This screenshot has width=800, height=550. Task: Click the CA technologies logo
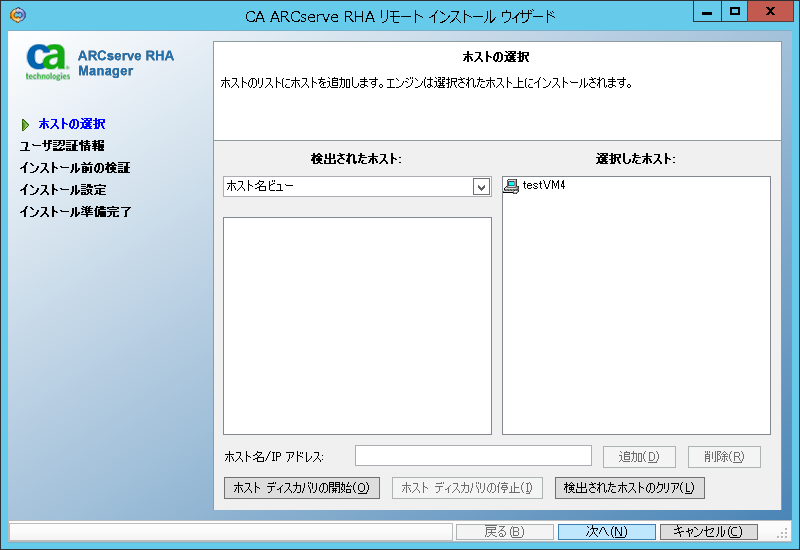tap(47, 62)
